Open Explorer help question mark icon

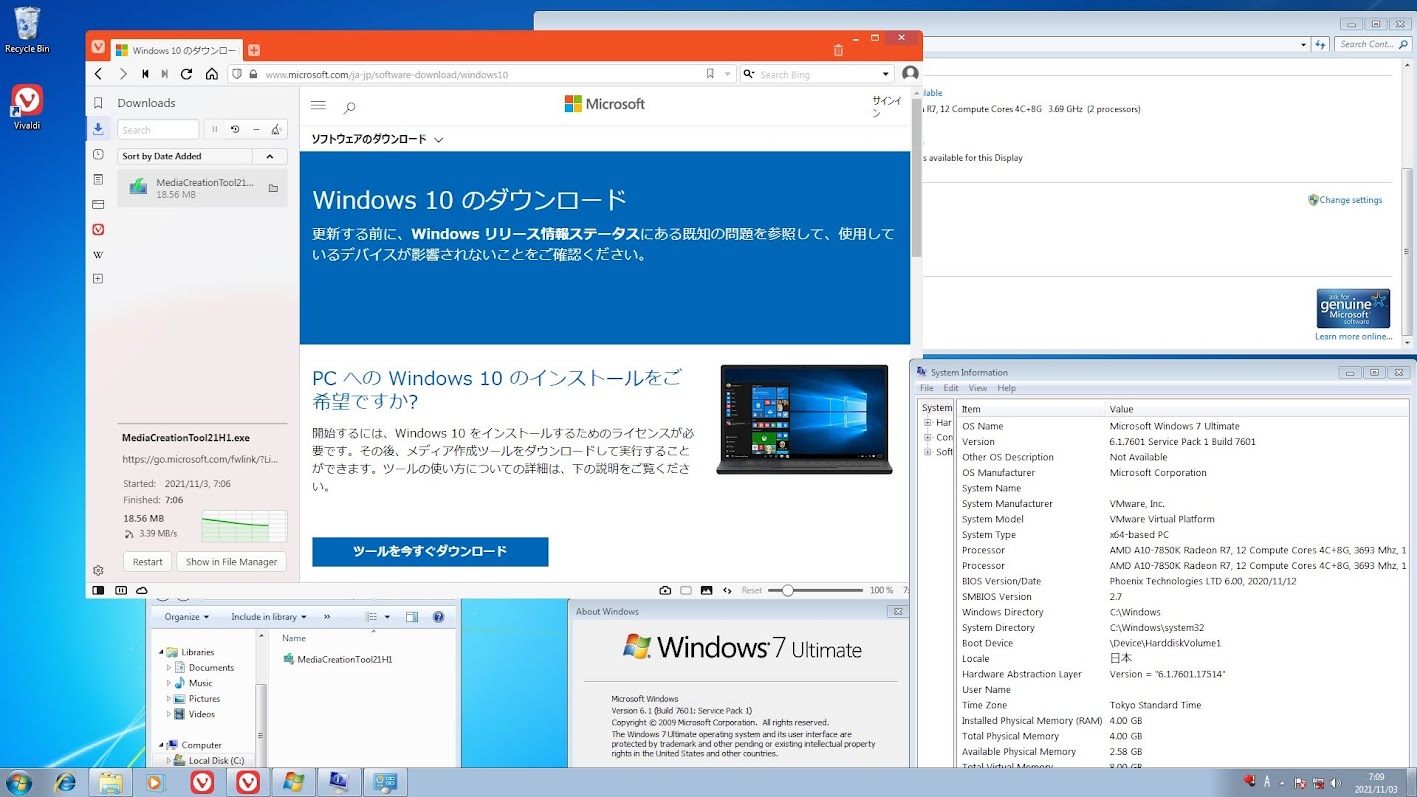[440, 617]
